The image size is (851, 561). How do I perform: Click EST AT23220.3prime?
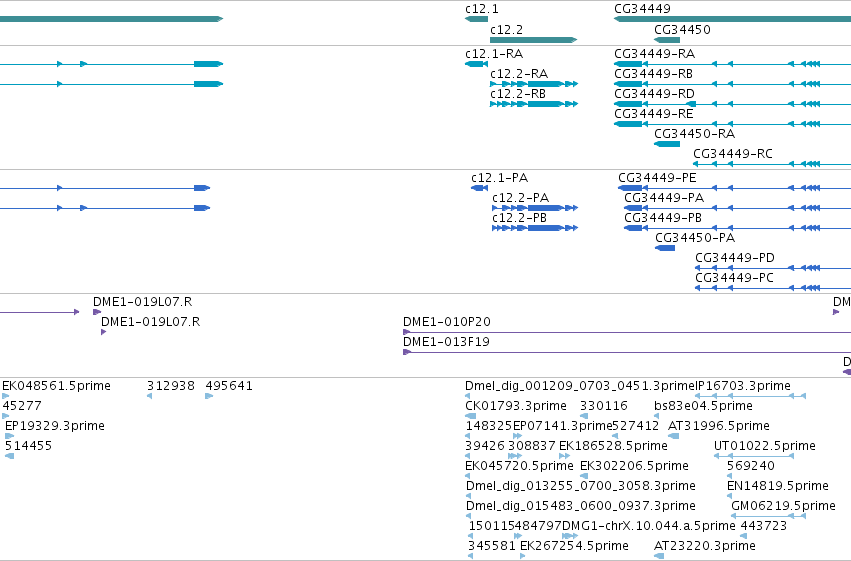[705, 547]
